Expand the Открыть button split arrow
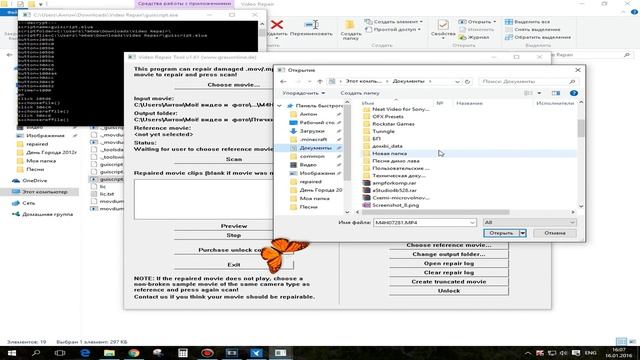 click(522, 233)
